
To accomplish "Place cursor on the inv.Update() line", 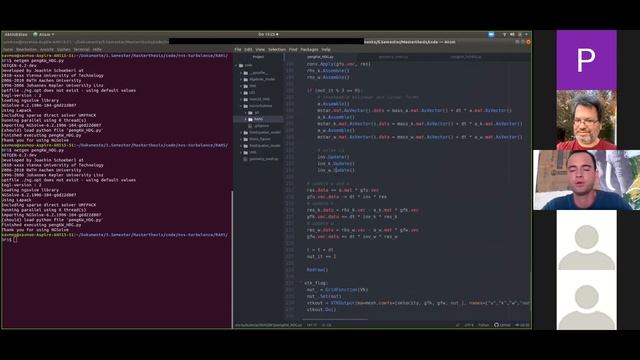I will click(x=333, y=157).
